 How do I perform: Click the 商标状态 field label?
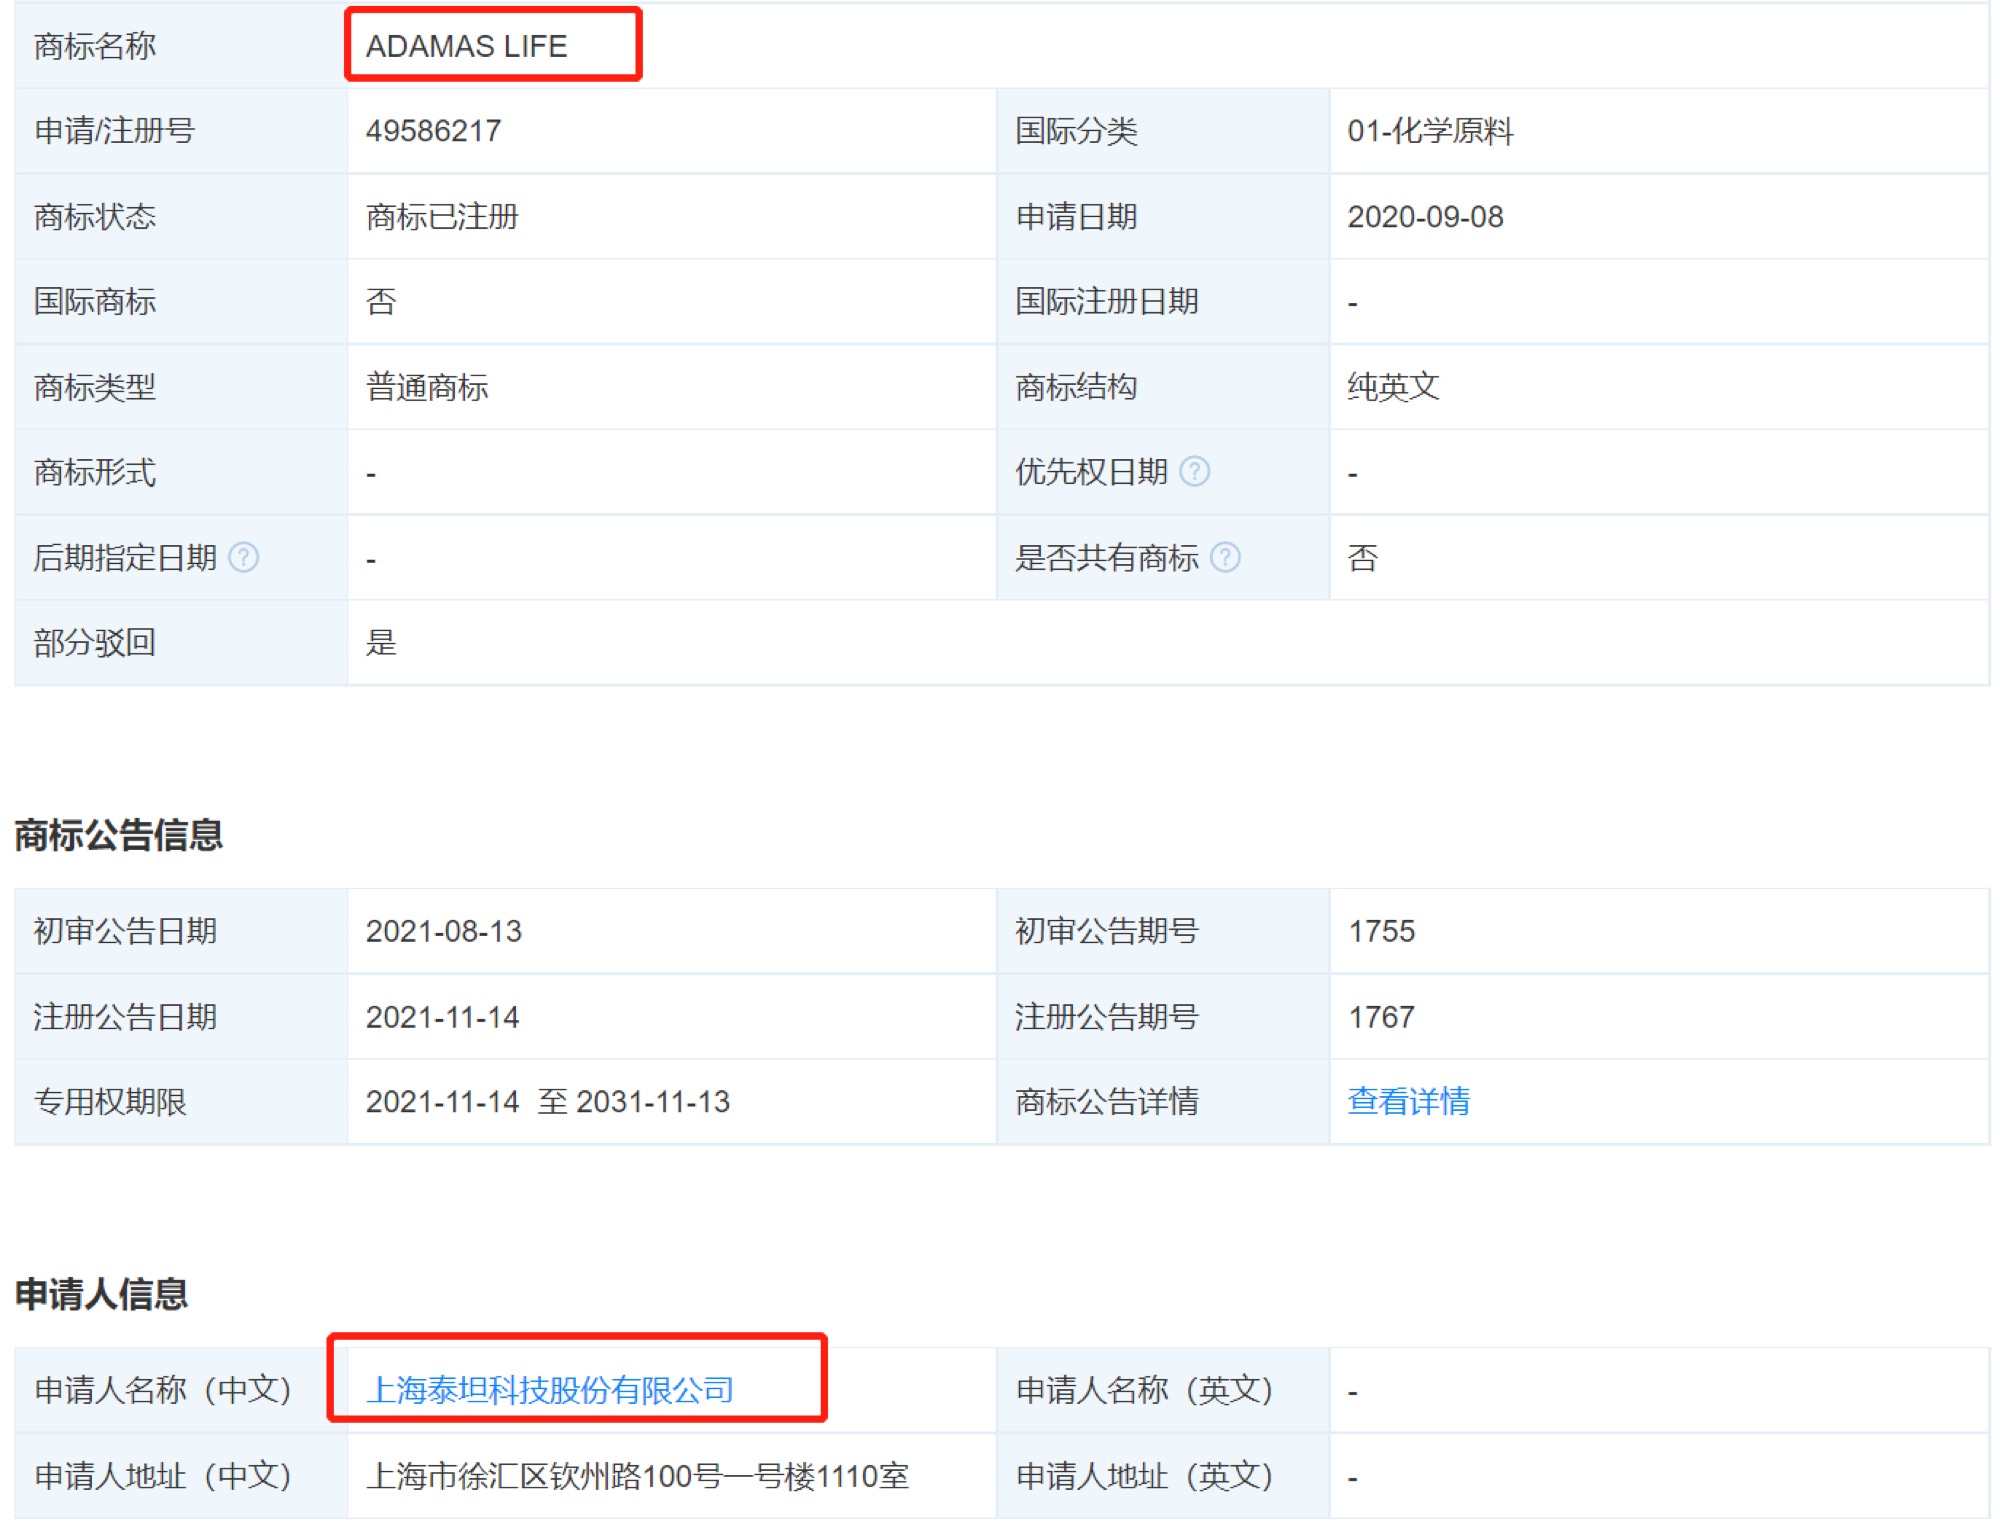click(x=95, y=216)
